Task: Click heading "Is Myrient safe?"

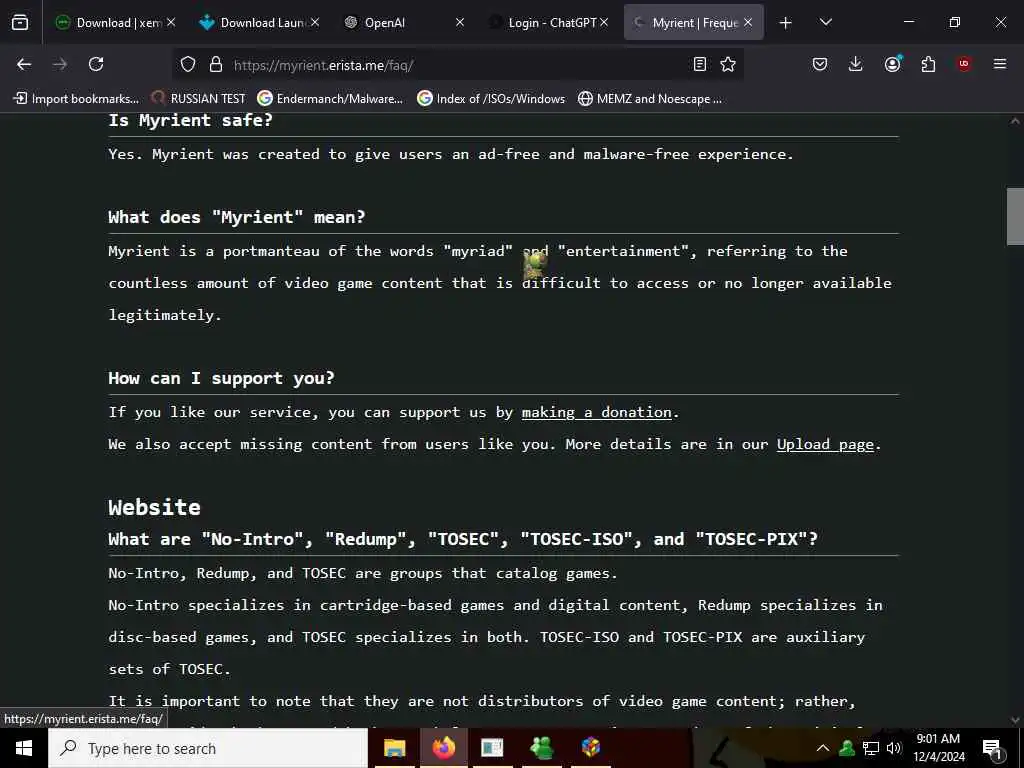Action: pos(190,120)
